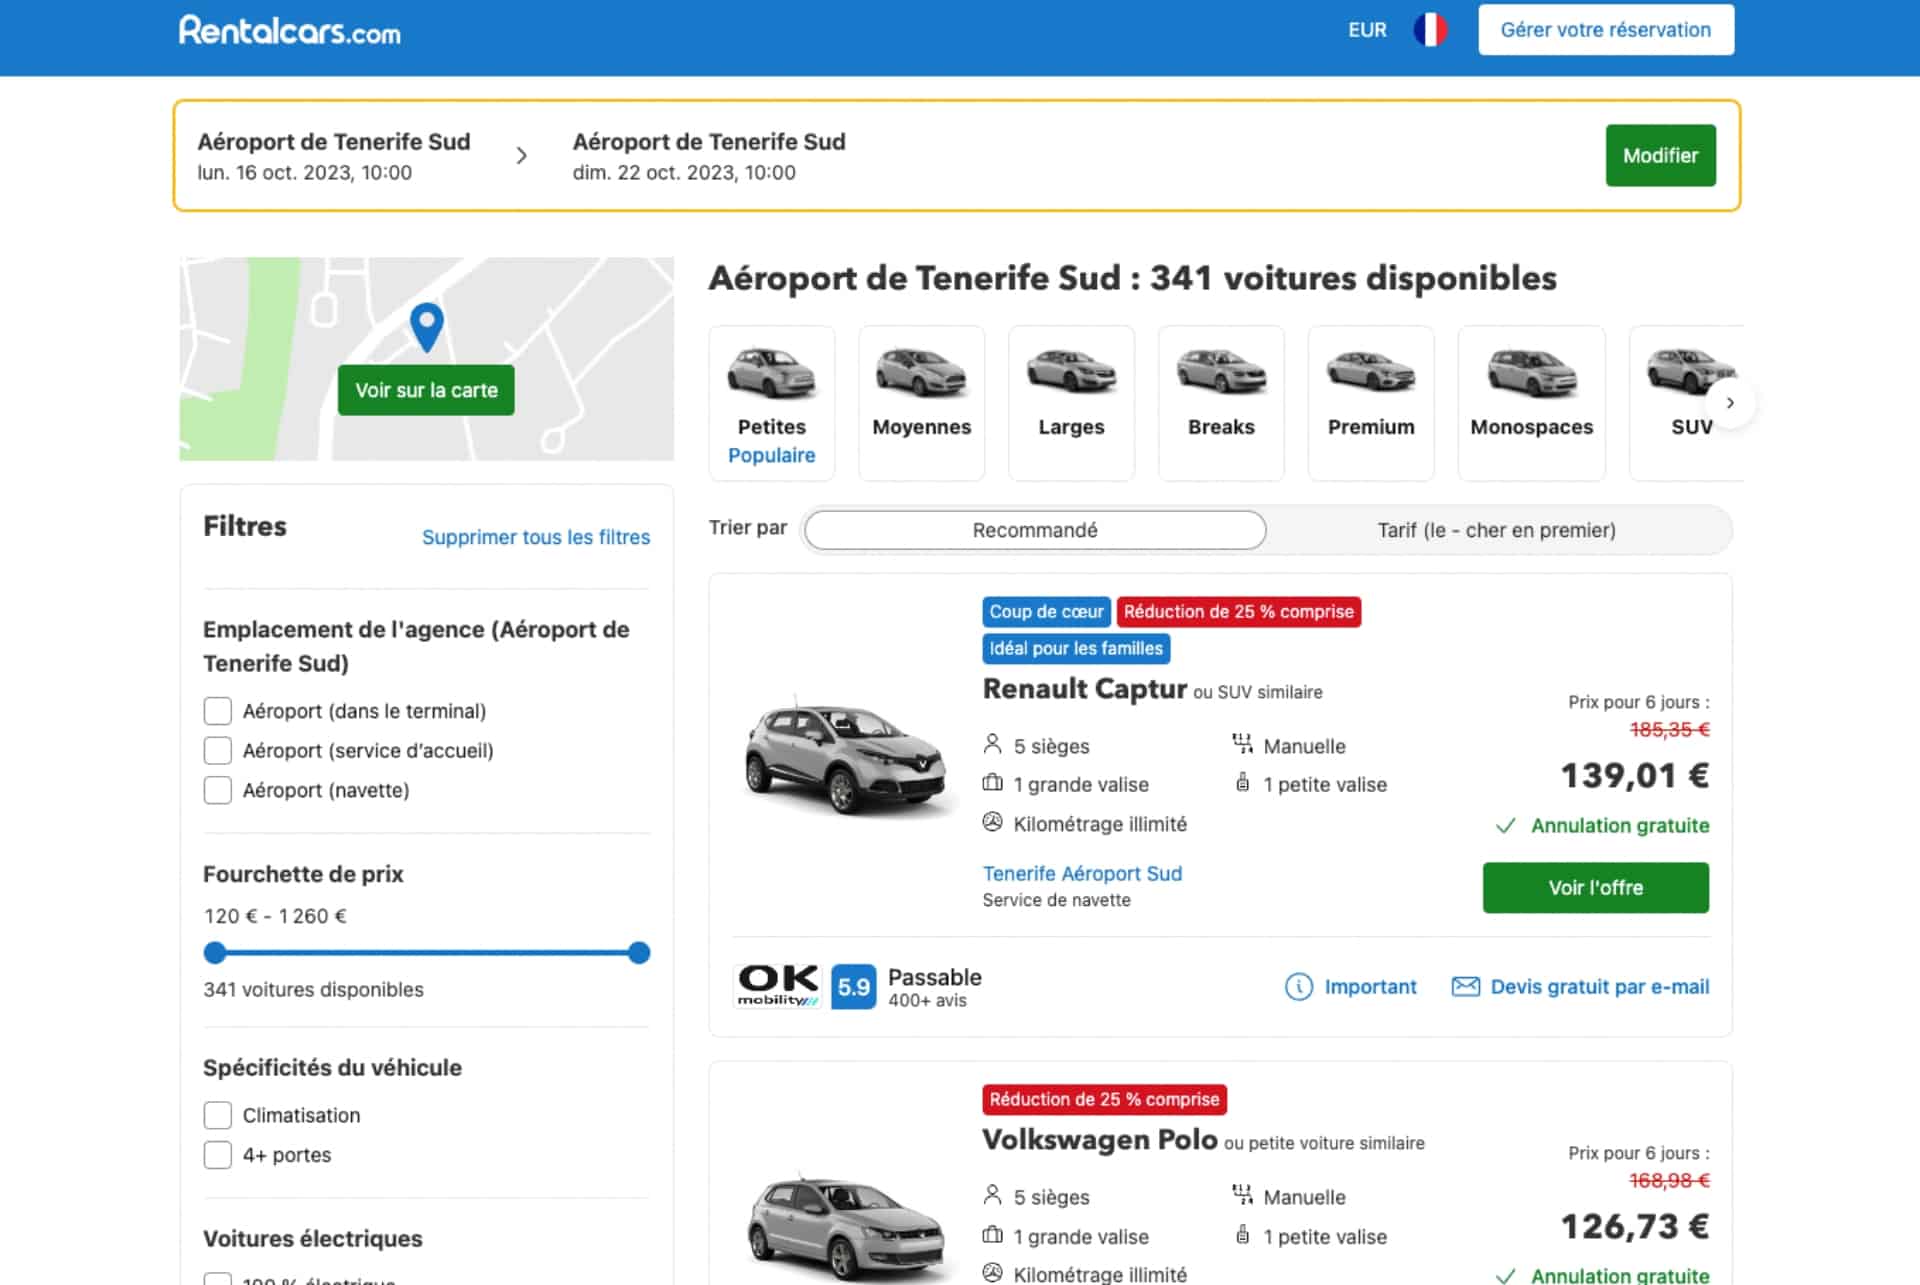Screen dimensions: 1920x1285
Task: Click the petite valise icon for Captur
Action: [1242, 782]
